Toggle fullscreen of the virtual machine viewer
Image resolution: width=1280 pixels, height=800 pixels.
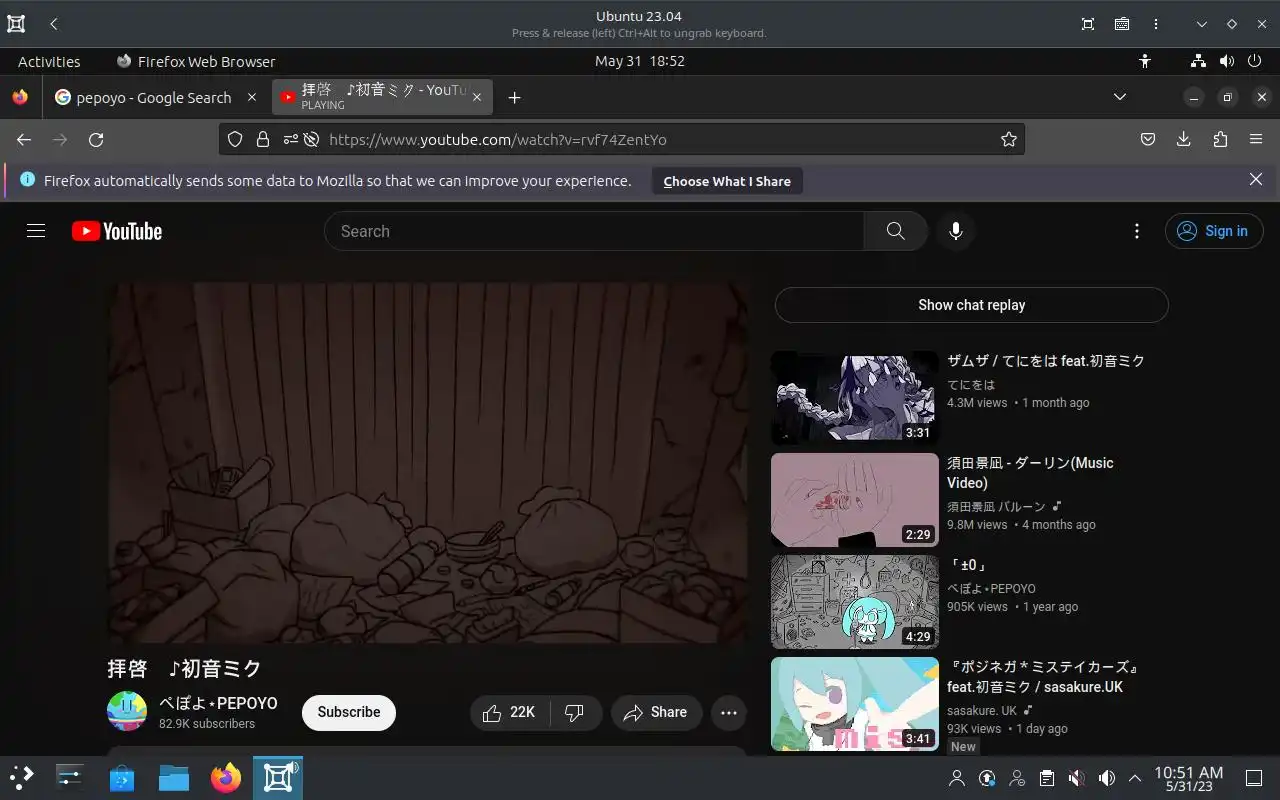1088,24
